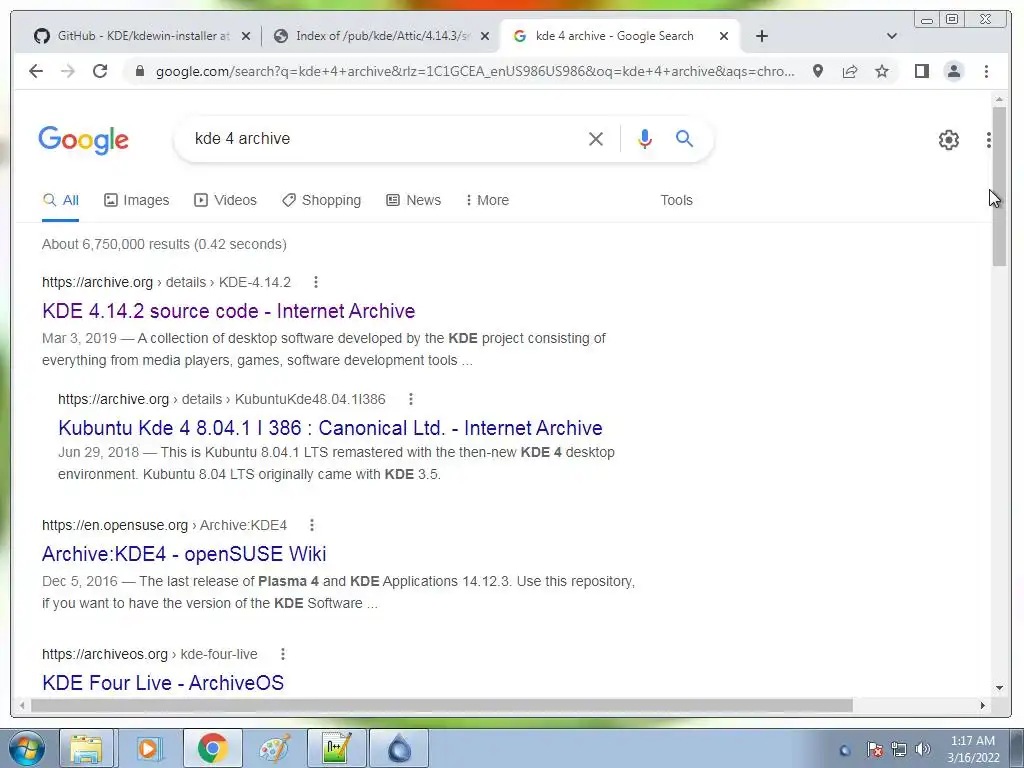Open KDE 4.14.2 source code result
1024x768 pixels.
[229, 311]
